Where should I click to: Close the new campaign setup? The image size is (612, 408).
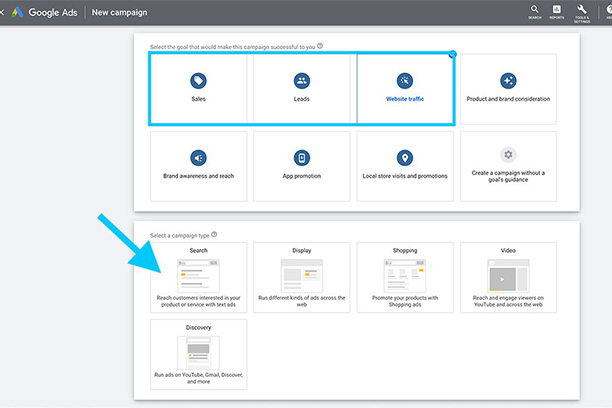pyautogui.click(x=2, y=12)
